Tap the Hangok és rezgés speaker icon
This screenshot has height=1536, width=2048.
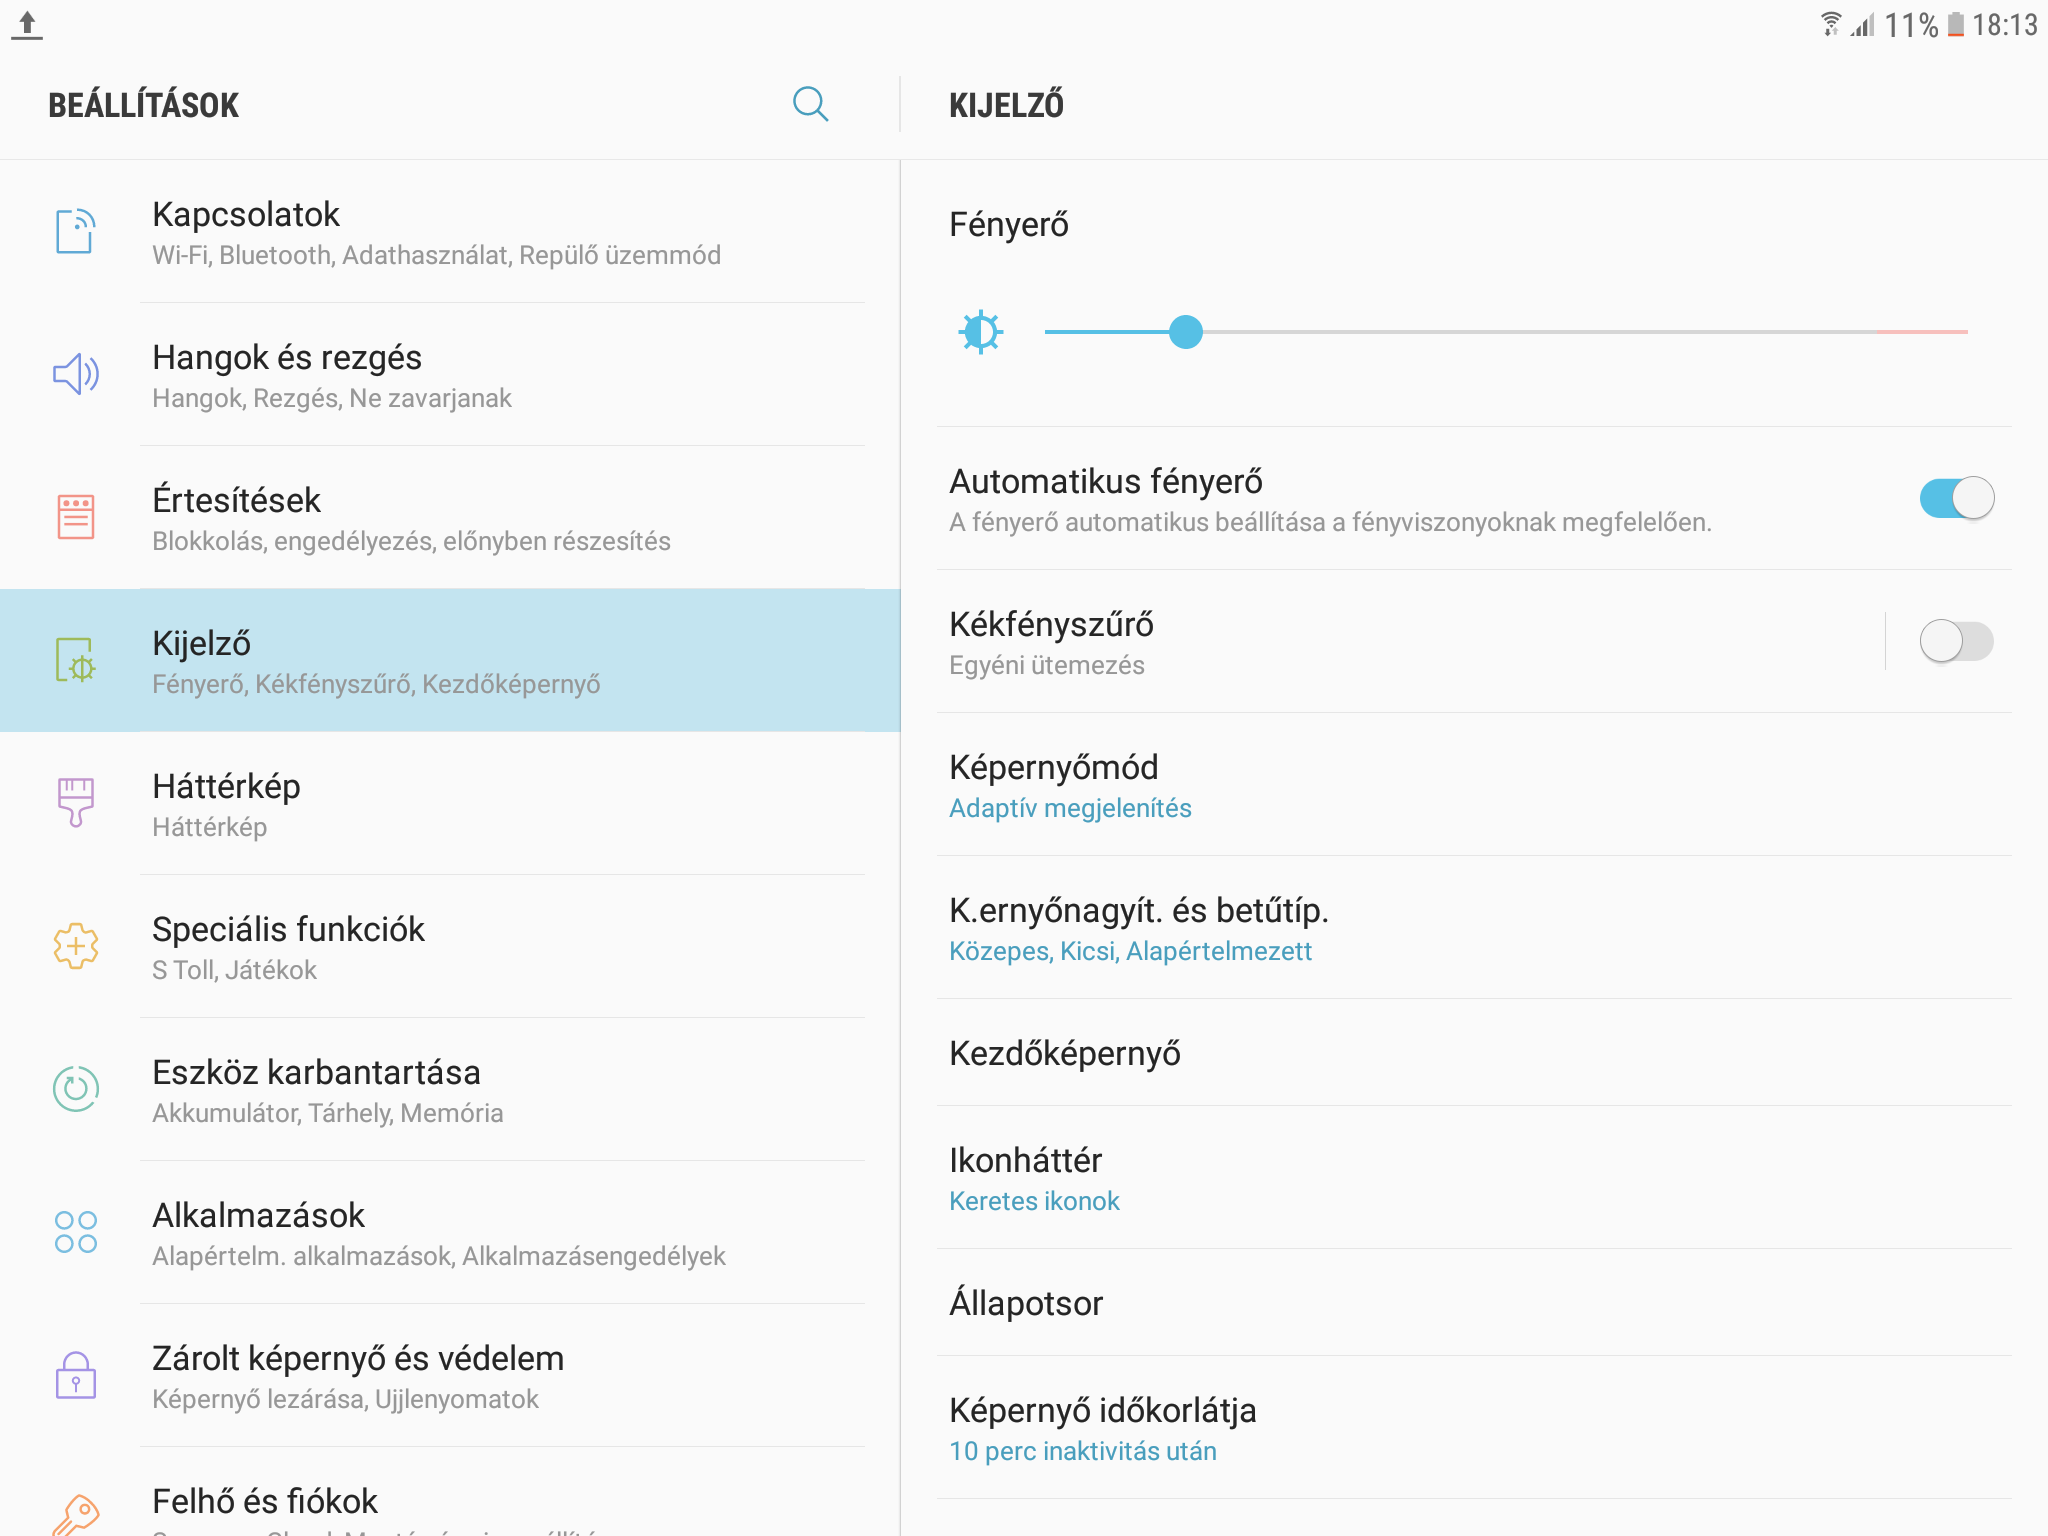coord(76,374)
